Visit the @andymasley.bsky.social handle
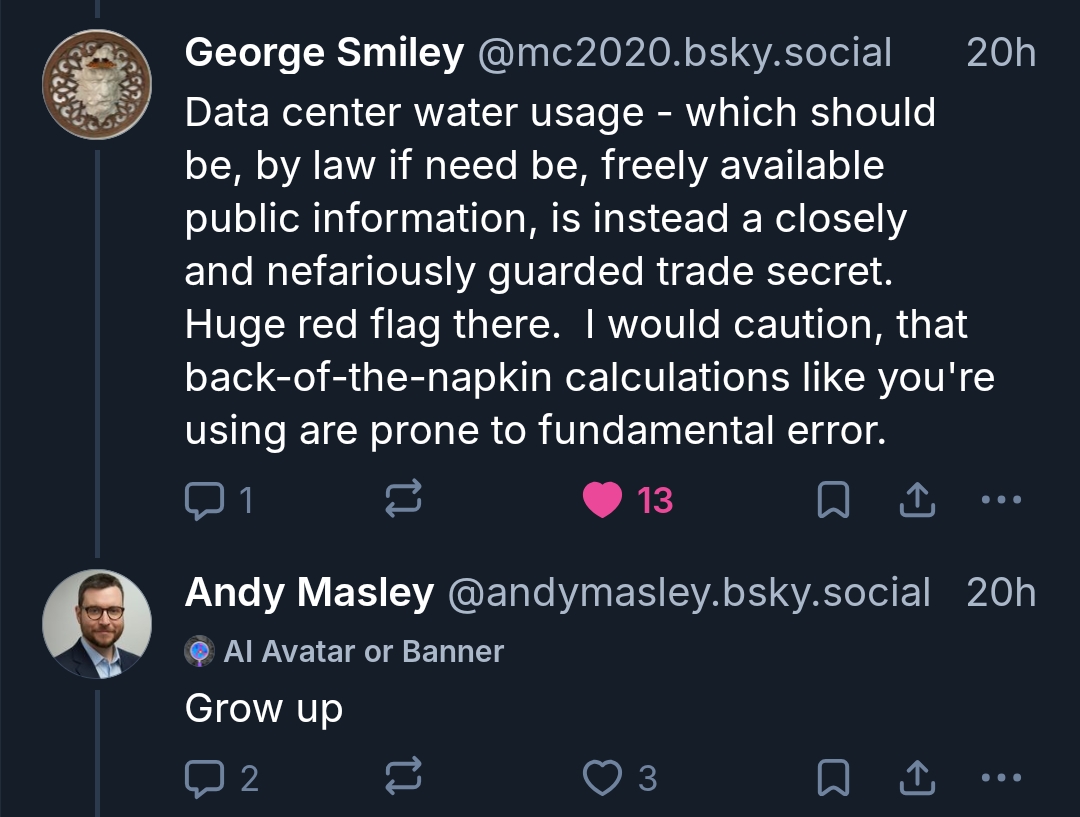This screenshot has height=817, width=1080. 688,593
